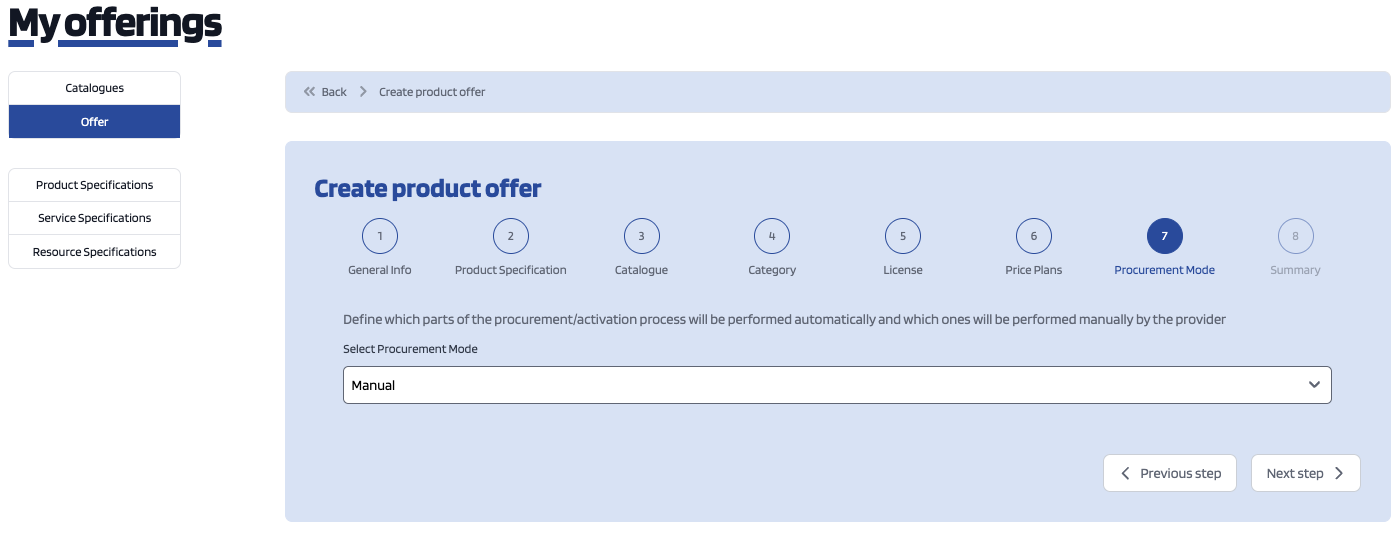Click the breadcrumb chevron separator icon

pos(363,92)
